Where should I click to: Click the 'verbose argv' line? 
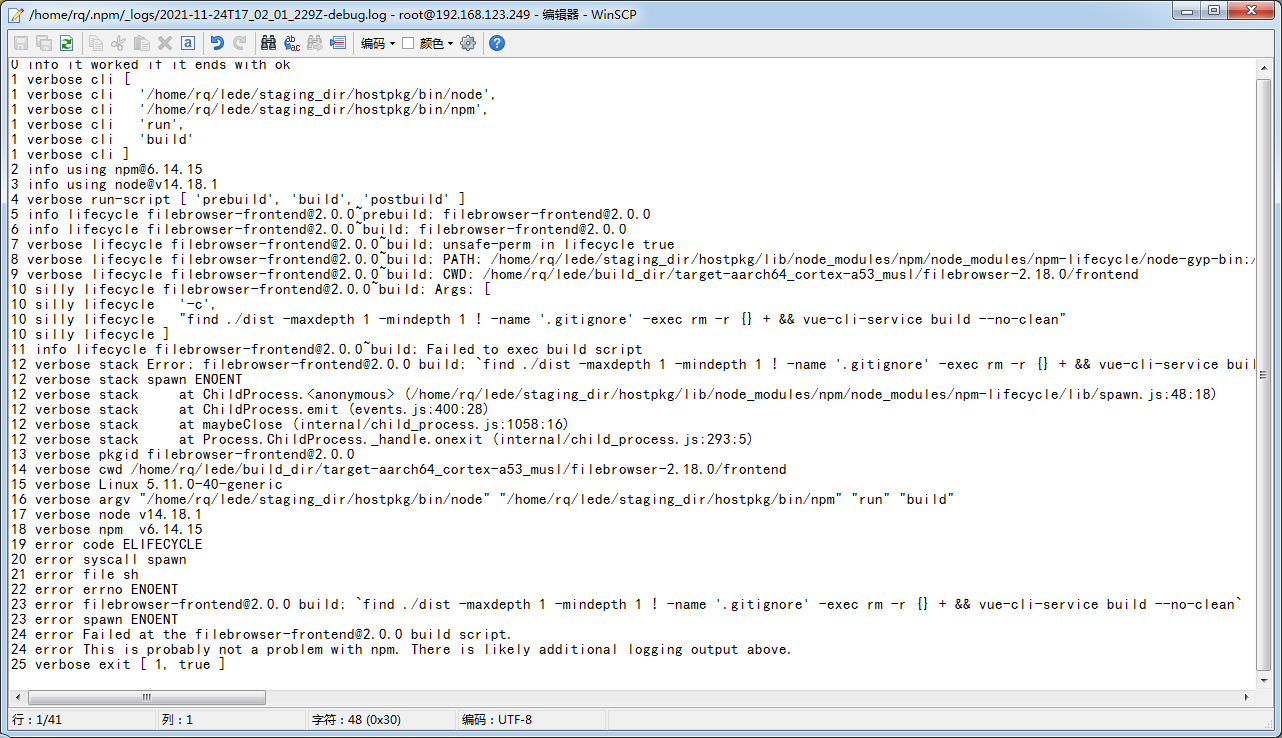pyautogui.click(x=483, y=499)
